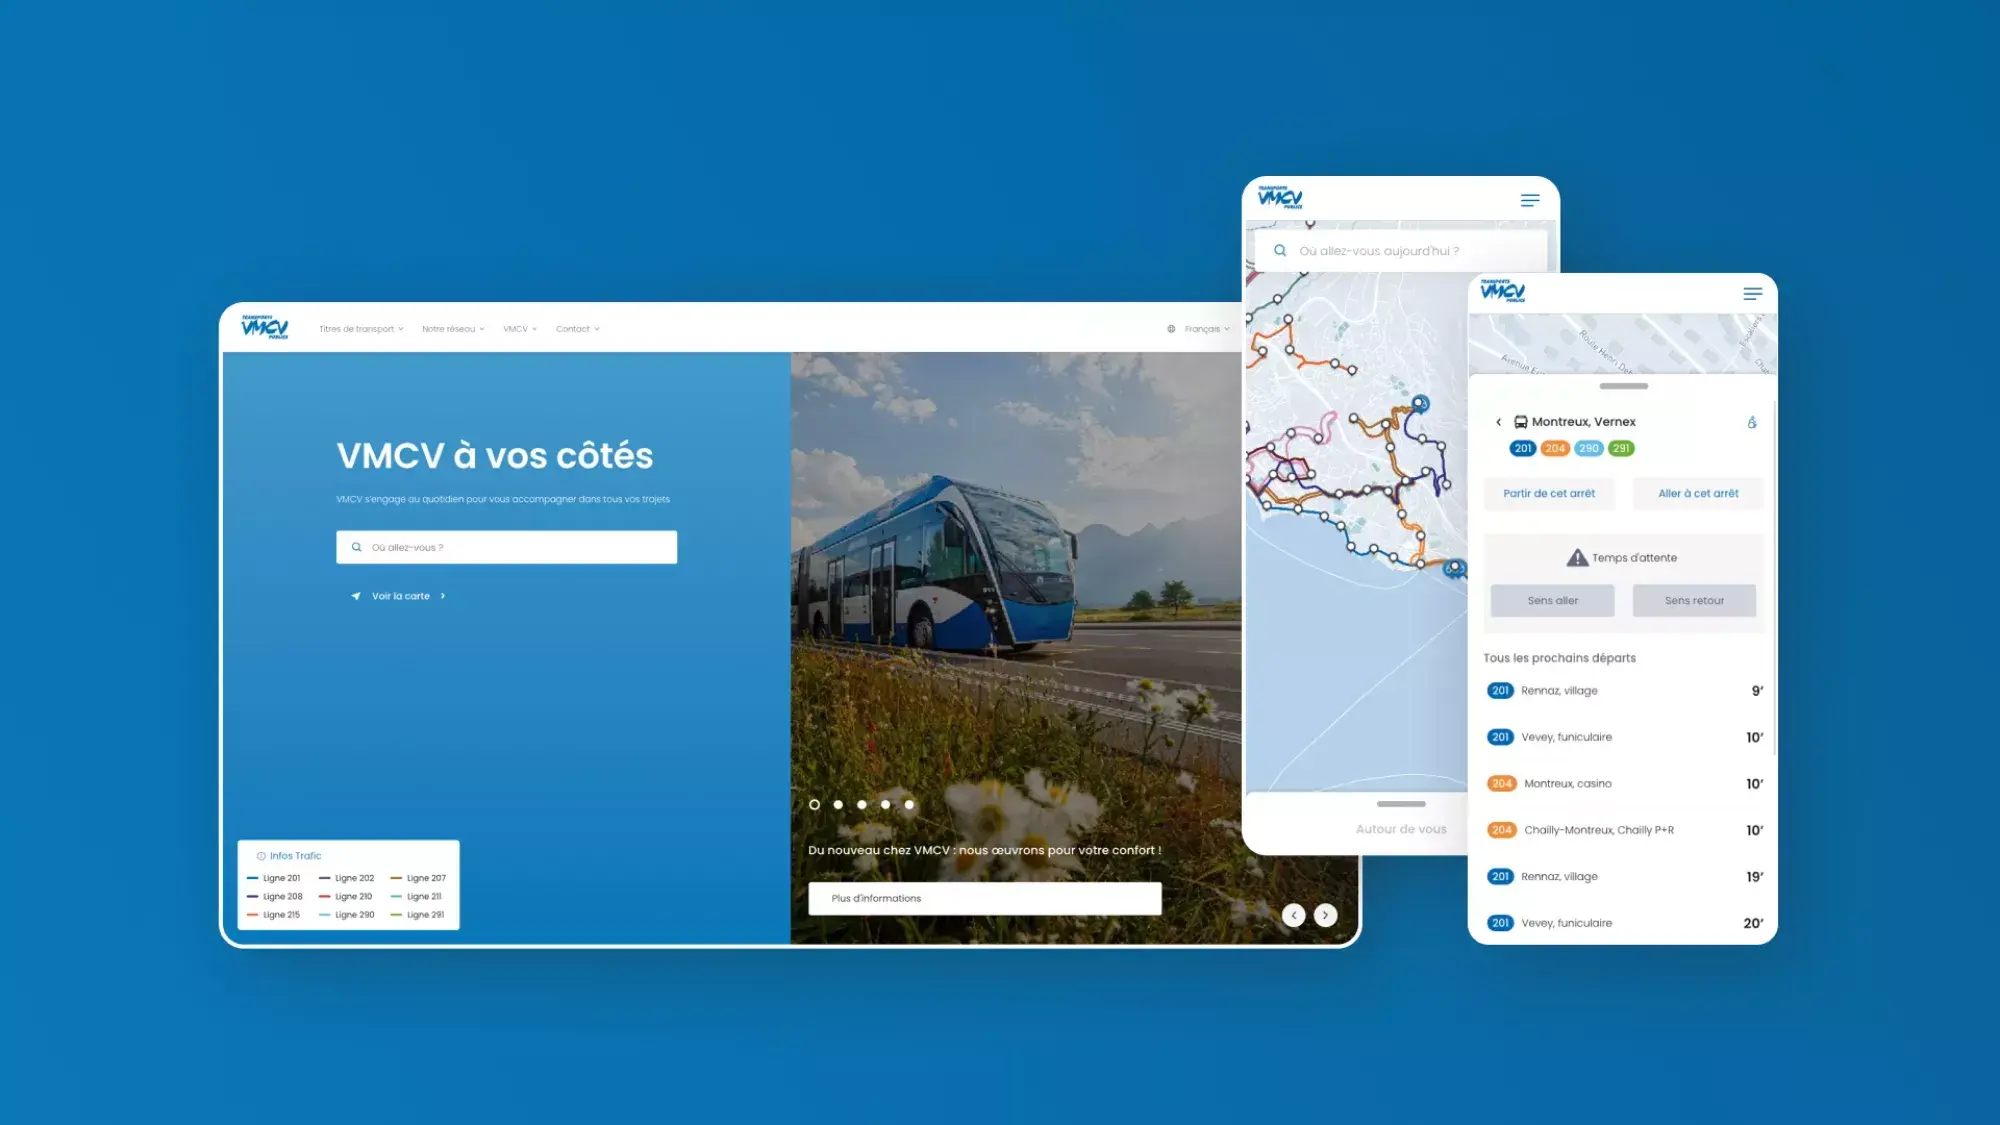Screen dimensions: 2000x1125
Task: Select the second carousel dot
Action: tap(838, 804)
